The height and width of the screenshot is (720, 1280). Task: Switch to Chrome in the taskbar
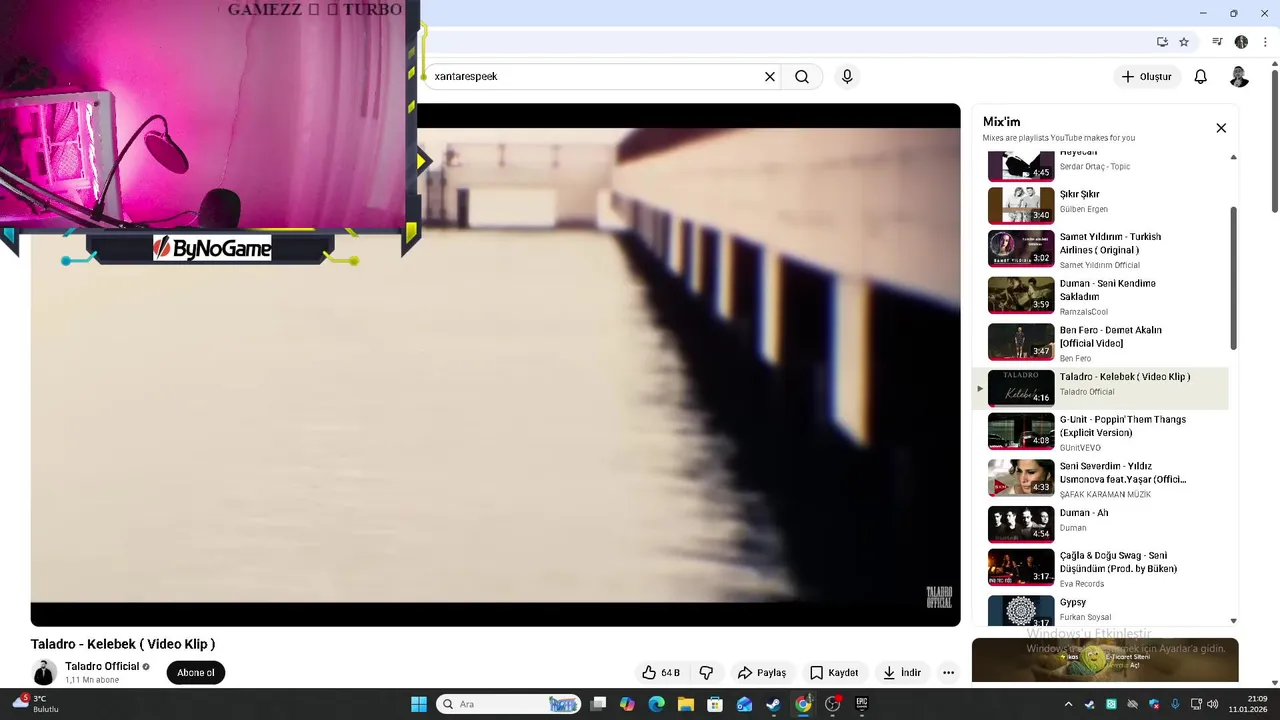[x=803, y=704]
